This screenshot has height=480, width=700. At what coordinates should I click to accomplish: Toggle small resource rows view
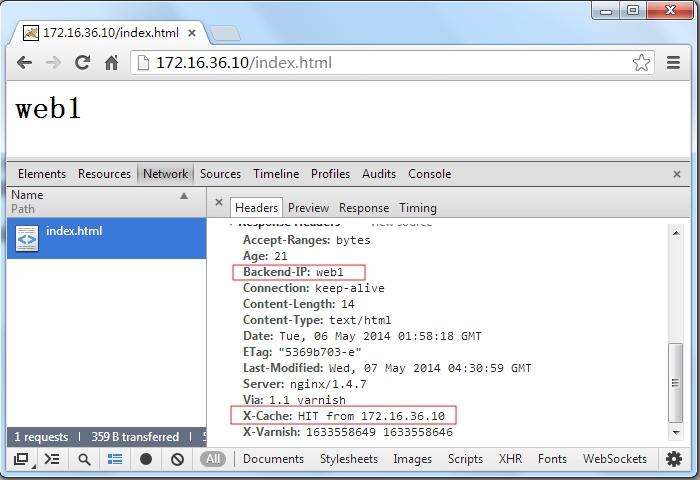(x=115, y=459)
